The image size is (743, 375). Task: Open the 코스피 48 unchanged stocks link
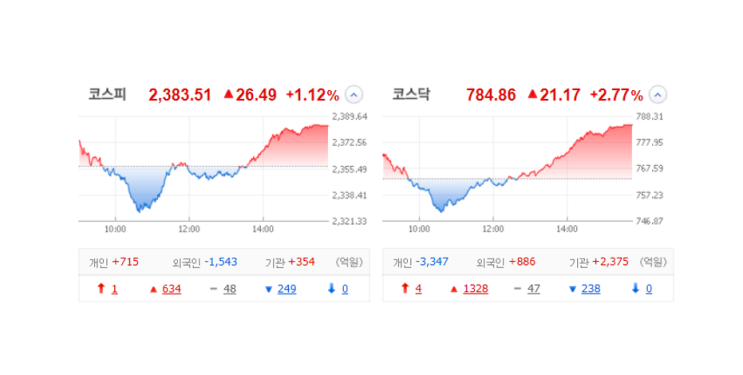click(230, 289)
